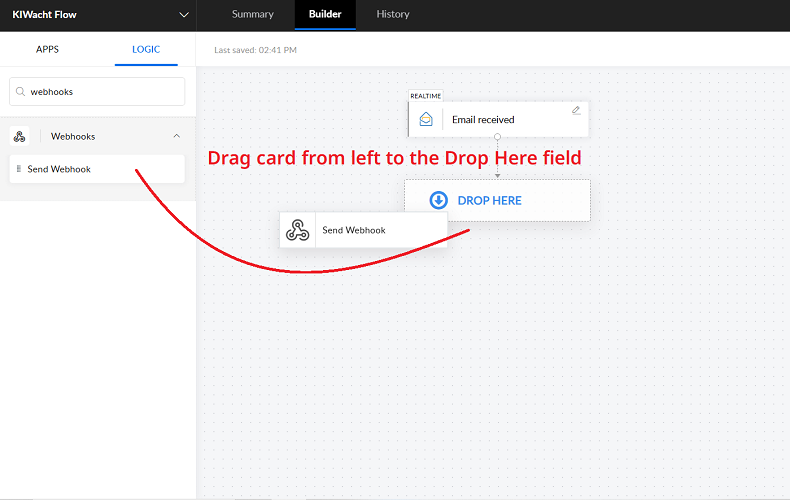Click the connector circle below Email received
The height and width of the screenshot is (500, 790).
[x=497, y=138]
